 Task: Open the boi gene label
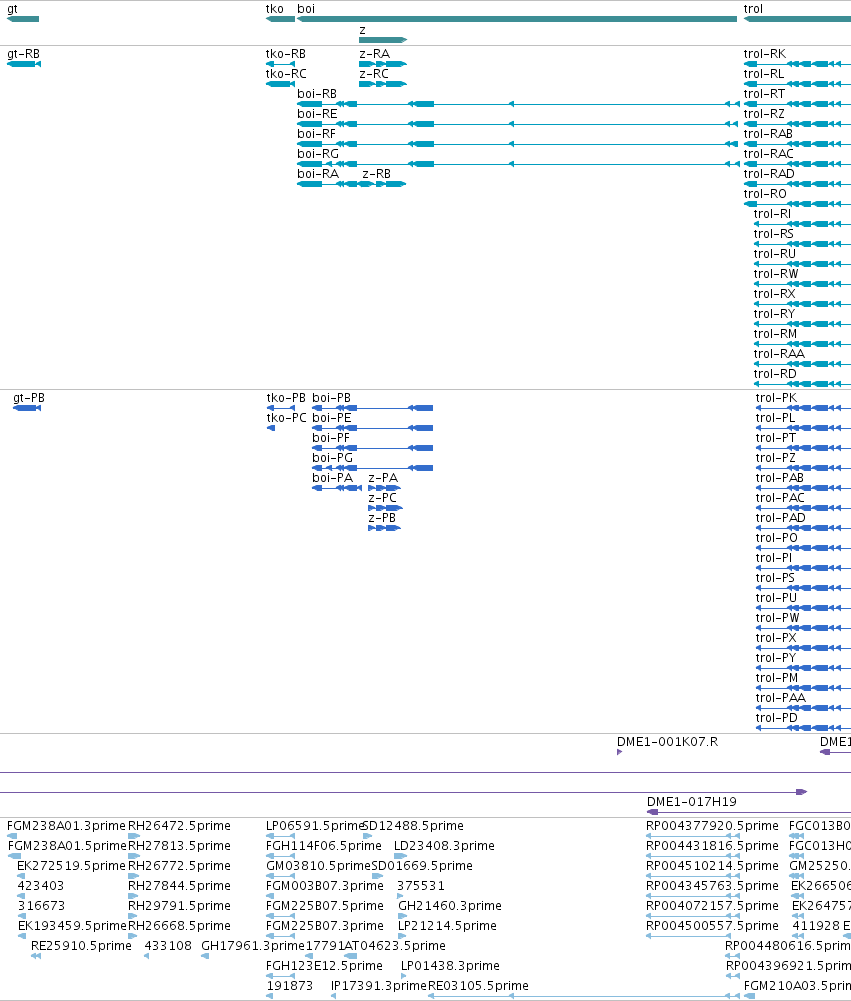click(x=306, y=9)
